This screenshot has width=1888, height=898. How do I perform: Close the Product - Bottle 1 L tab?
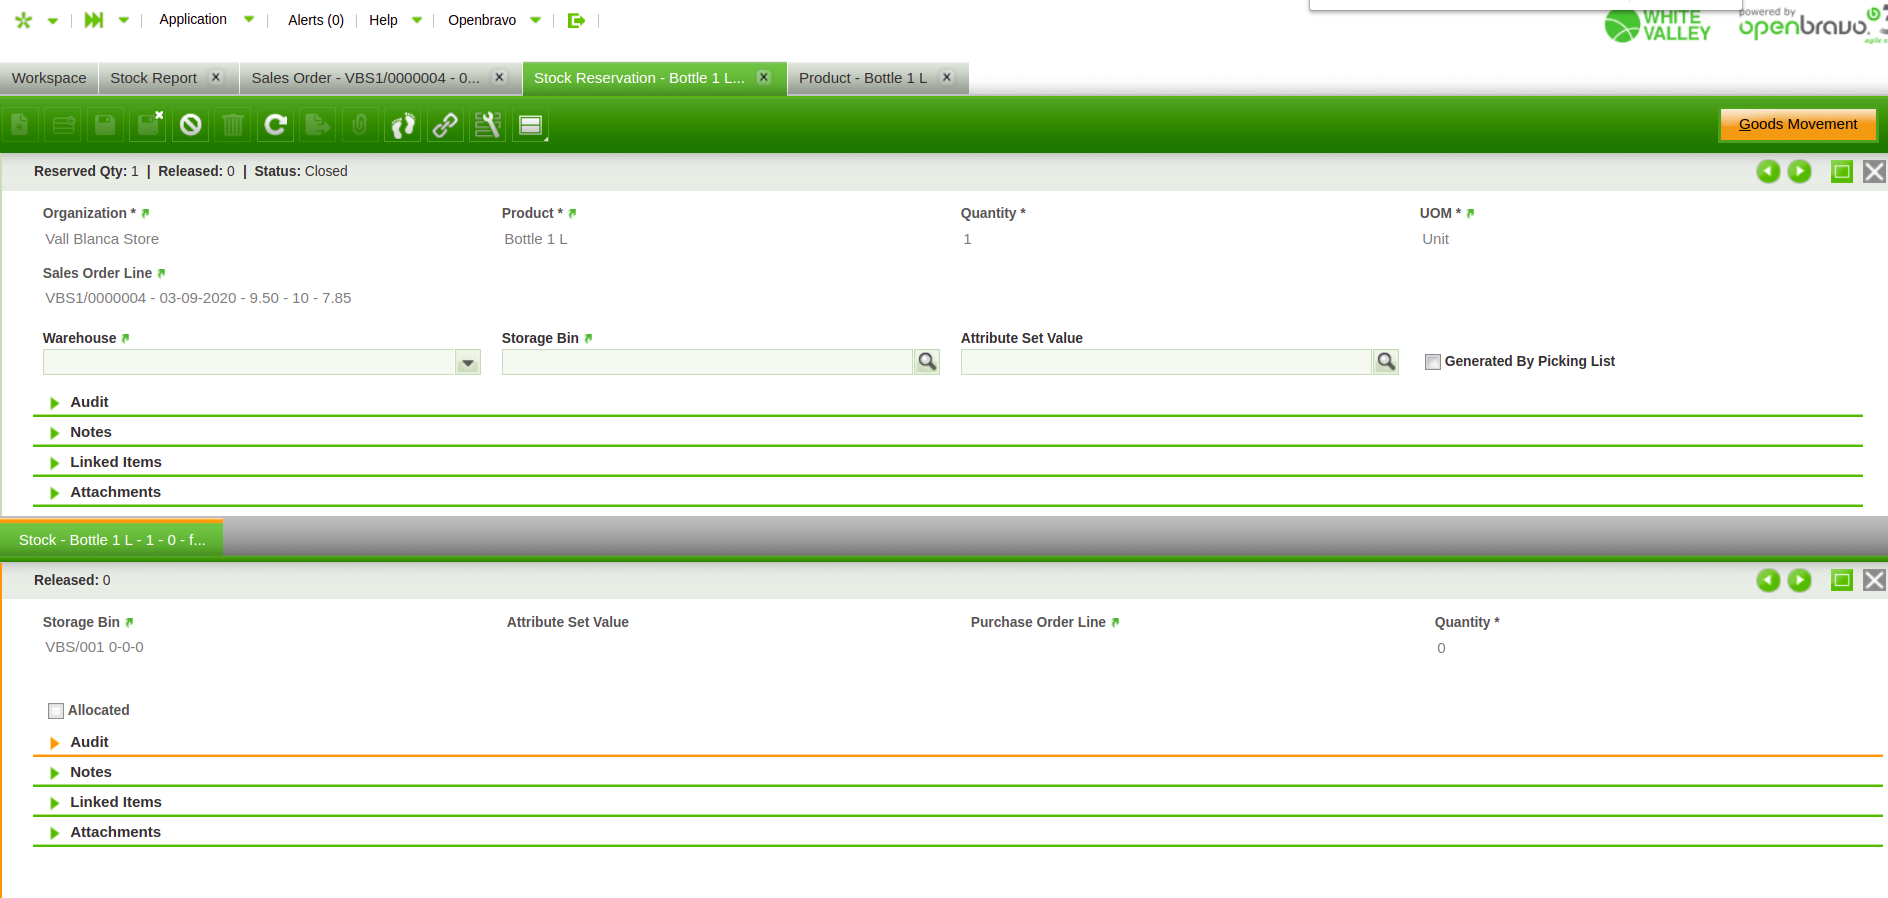point(947,77)
